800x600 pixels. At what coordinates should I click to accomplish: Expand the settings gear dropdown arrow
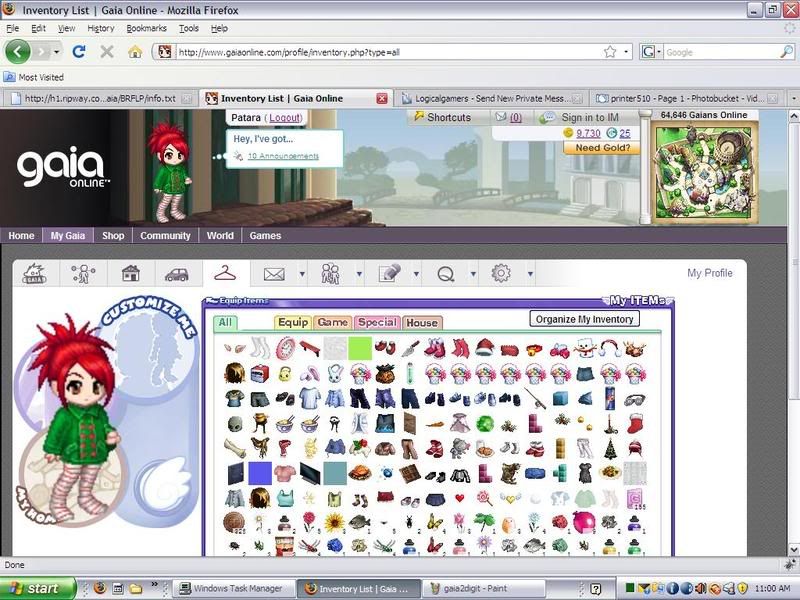click(531, 274)
